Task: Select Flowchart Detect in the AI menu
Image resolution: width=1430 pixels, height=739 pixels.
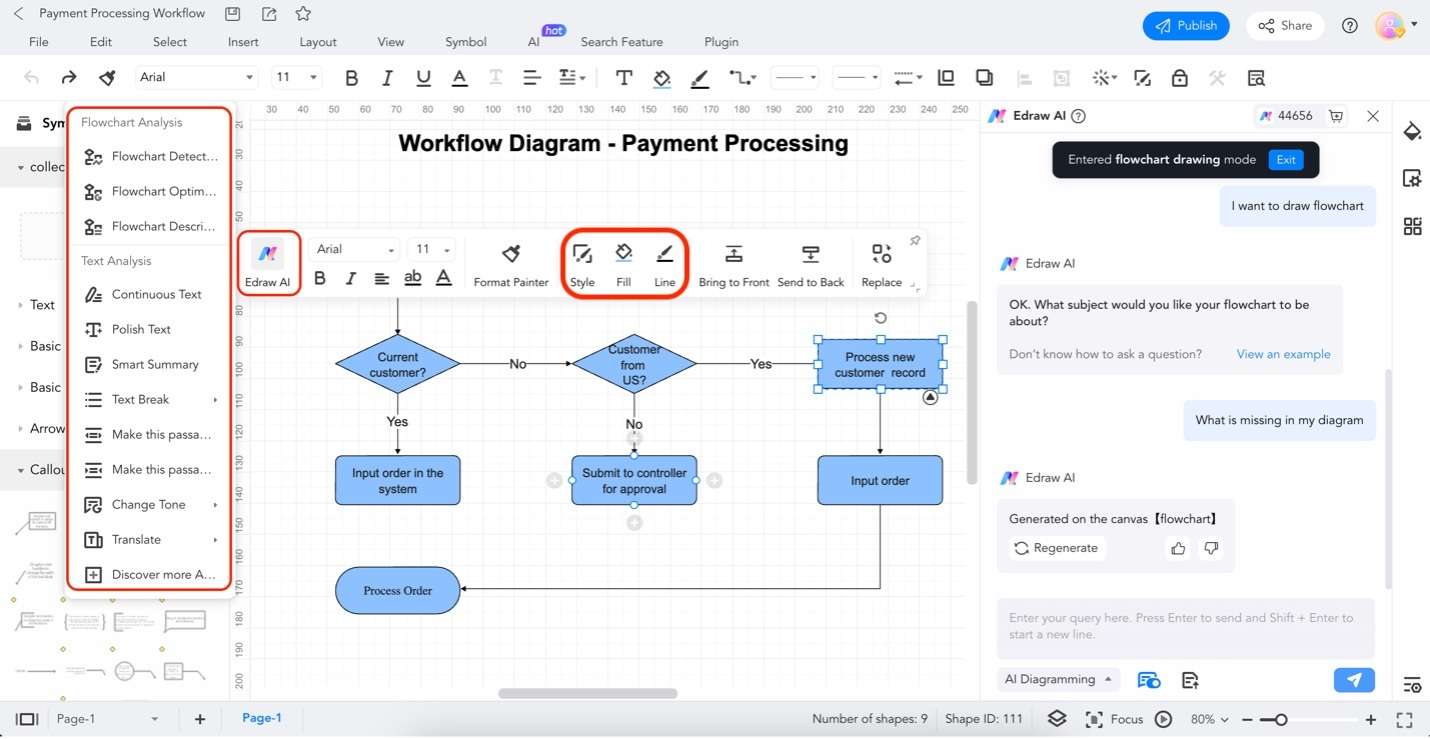Action: pos(150,156)
